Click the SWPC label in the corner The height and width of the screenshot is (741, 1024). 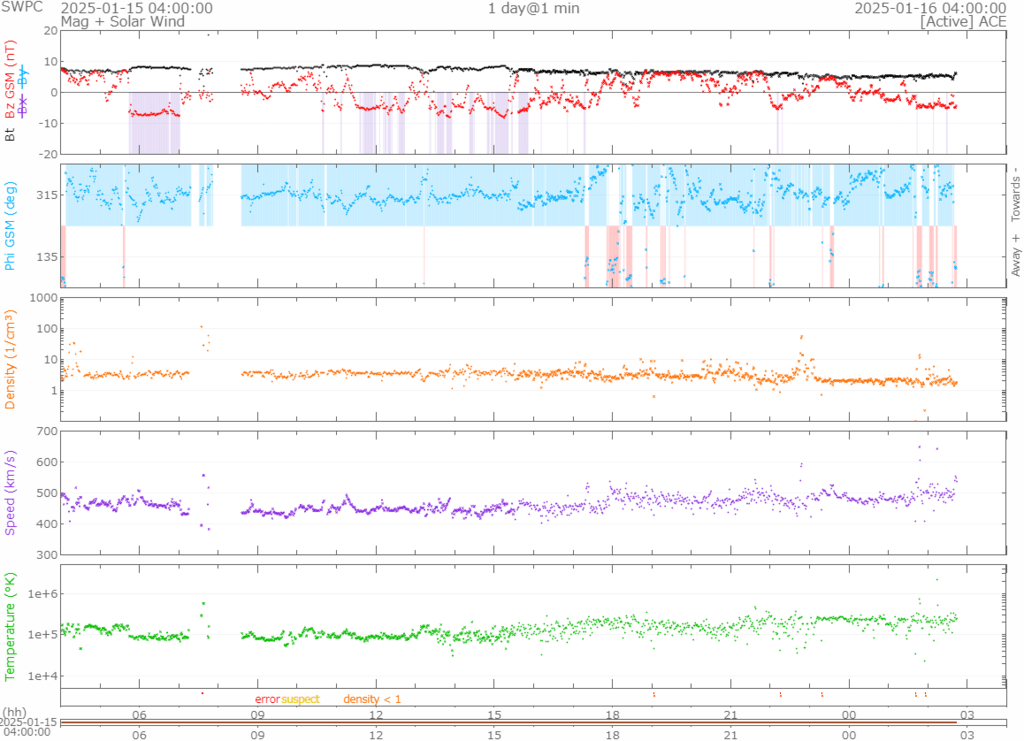pyautogui.click(x=20, y=8)
